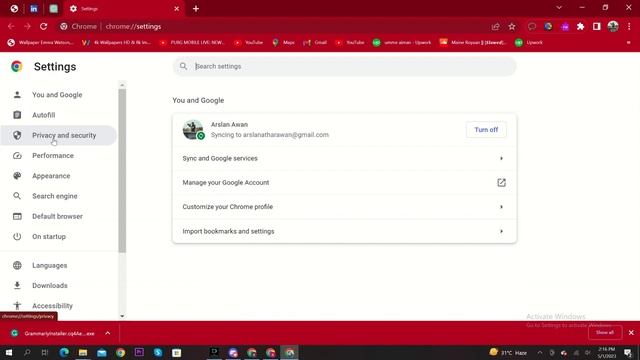Image resolution: width=640 pixels, height=360 pixels.
Task: Open the Wallpaper Emma Watson bookmark
Action: [41, 42]
